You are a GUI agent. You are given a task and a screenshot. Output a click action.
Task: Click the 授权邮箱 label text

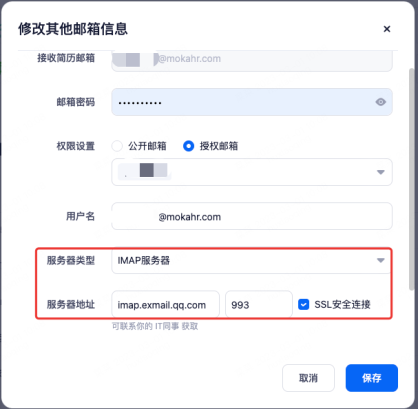219,146
